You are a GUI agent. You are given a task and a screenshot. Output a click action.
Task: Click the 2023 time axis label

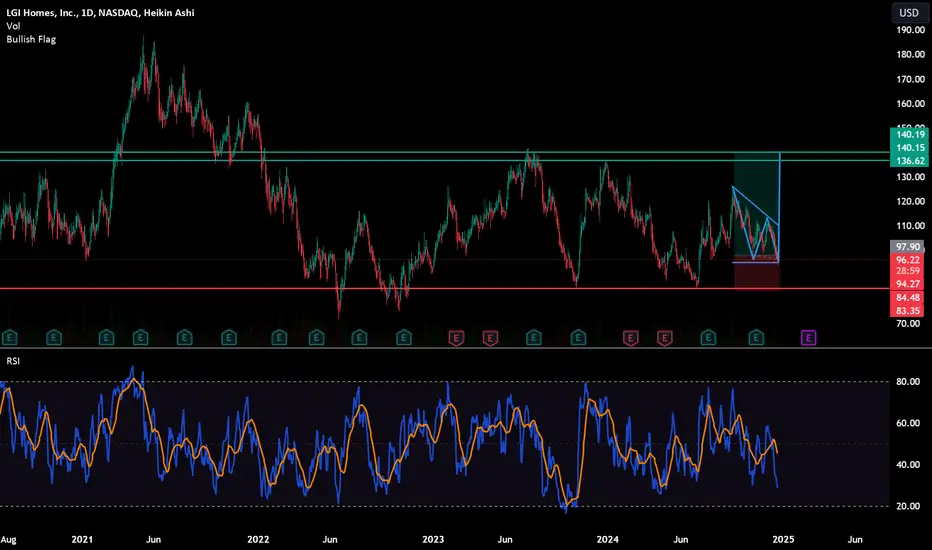[x=433, y=540]
